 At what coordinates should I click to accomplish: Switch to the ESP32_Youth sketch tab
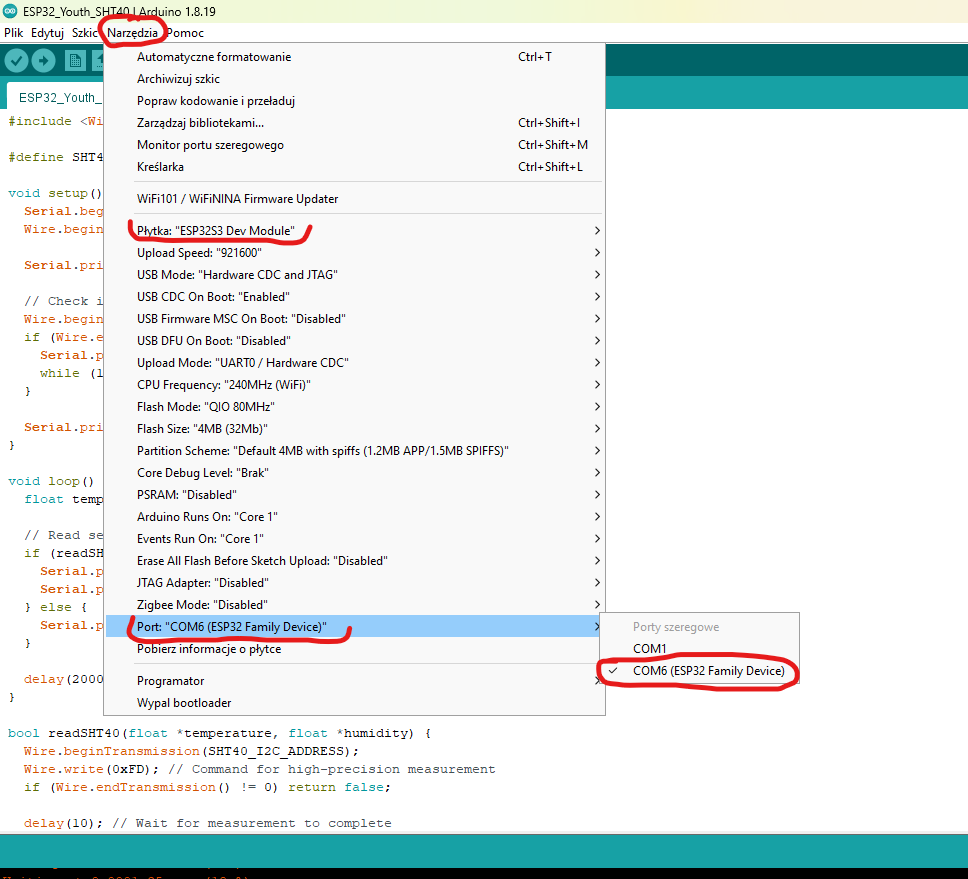tap(56, 98)
